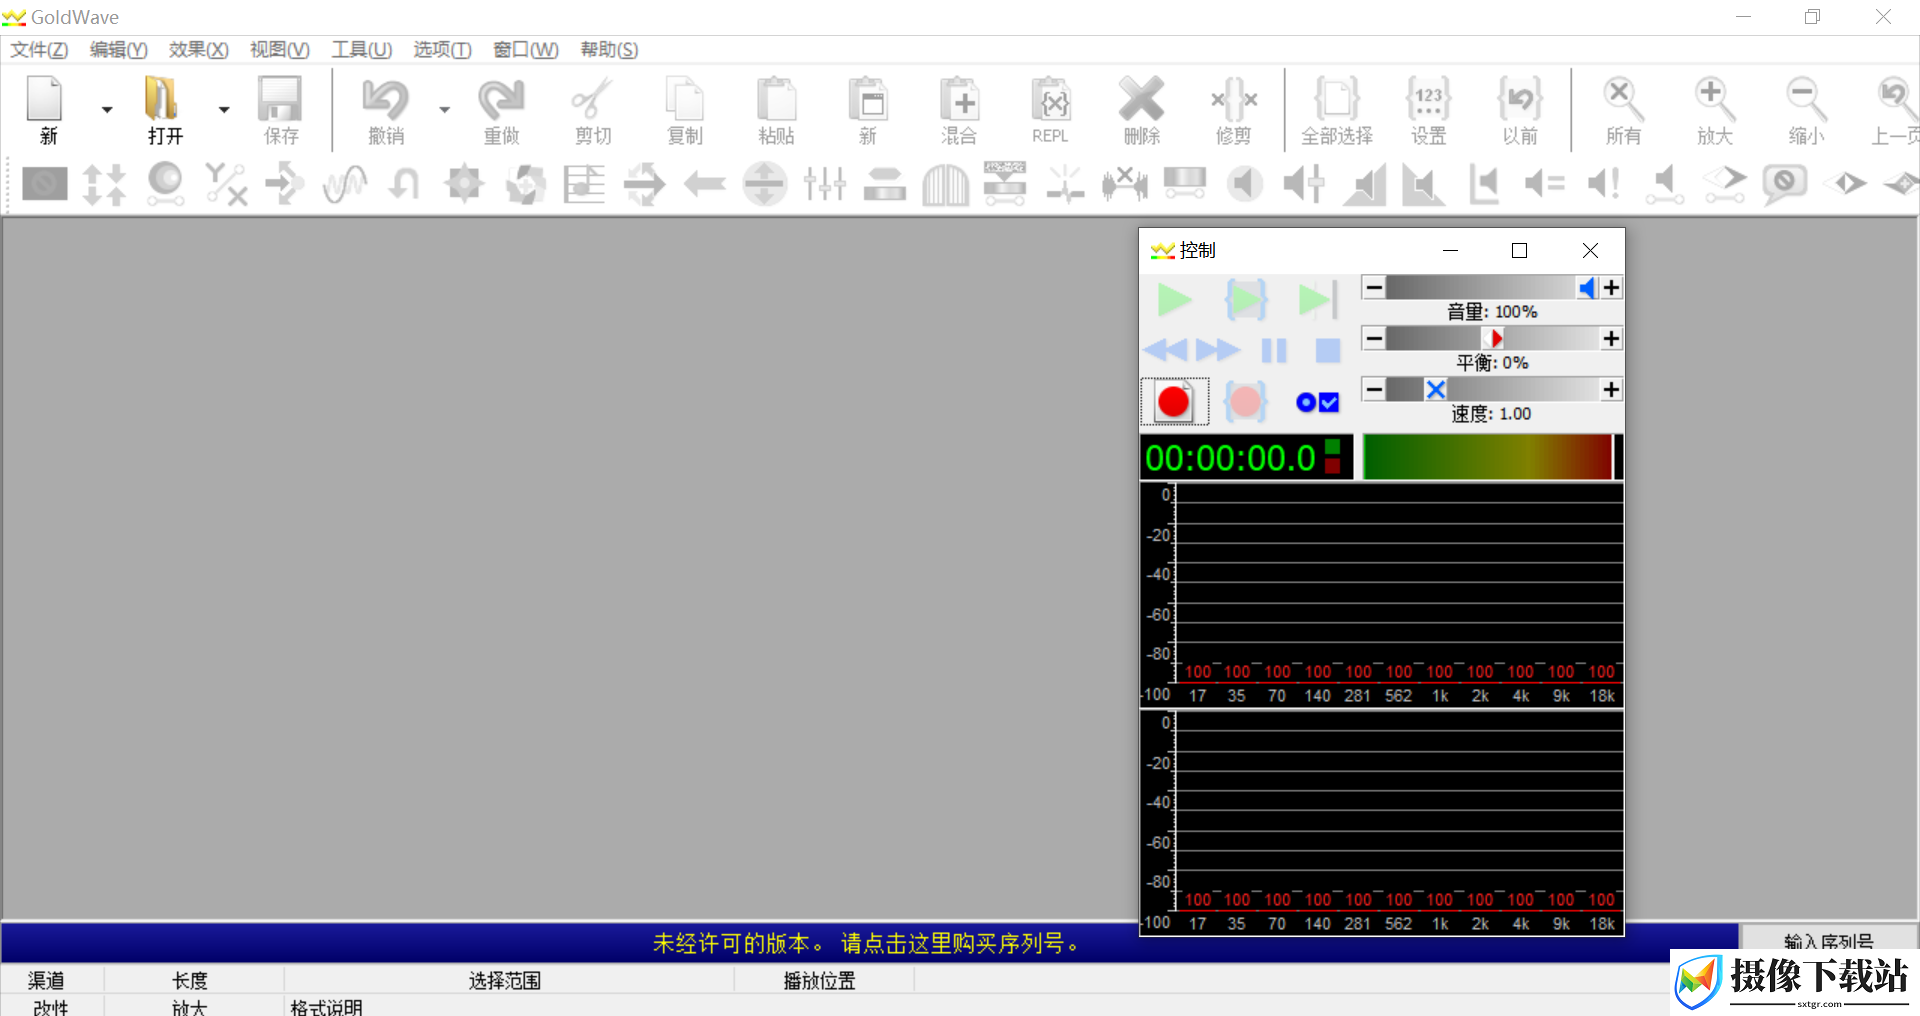The image size is (1920, 1016).
Task: Stop playback with the square button
Action: coord(1328,350)
